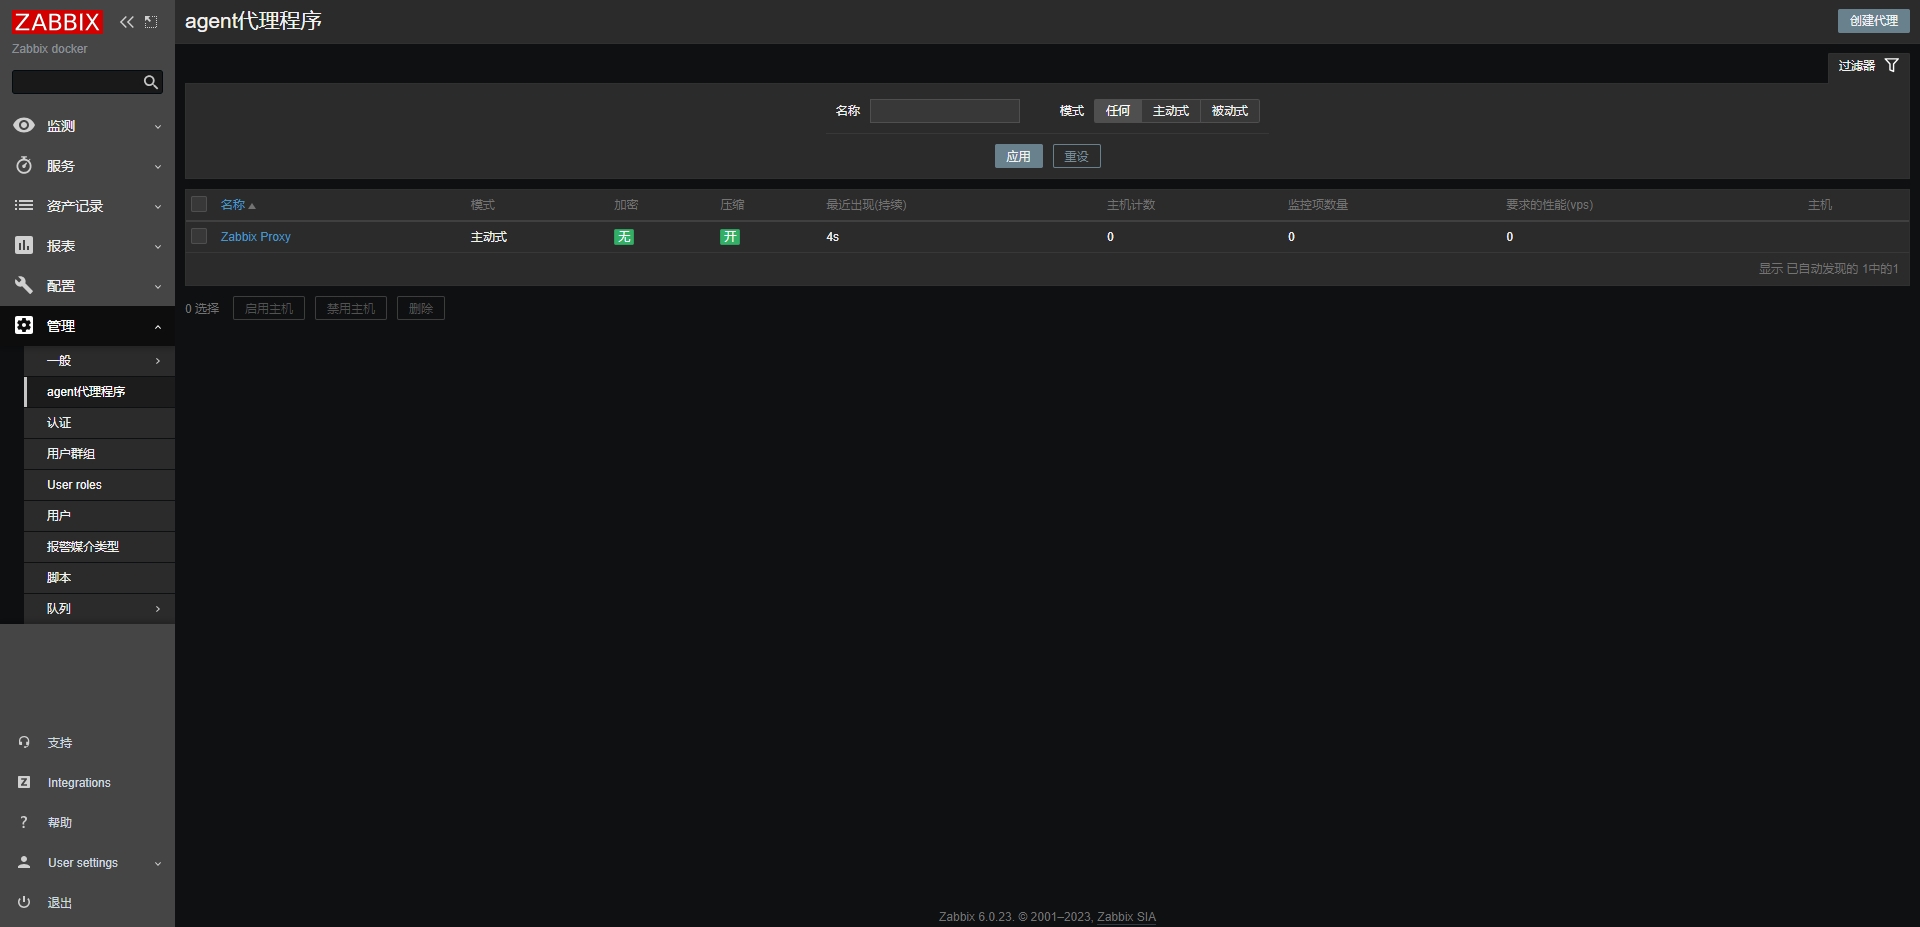Select 主动式 mode filter option

pyautogui.click(x=1171, y=111)
